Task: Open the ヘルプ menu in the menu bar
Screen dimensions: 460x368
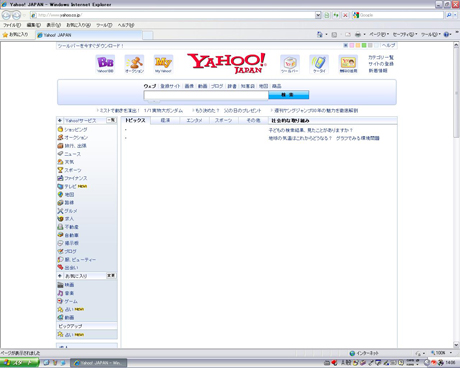Action: (x=126, y=25)
